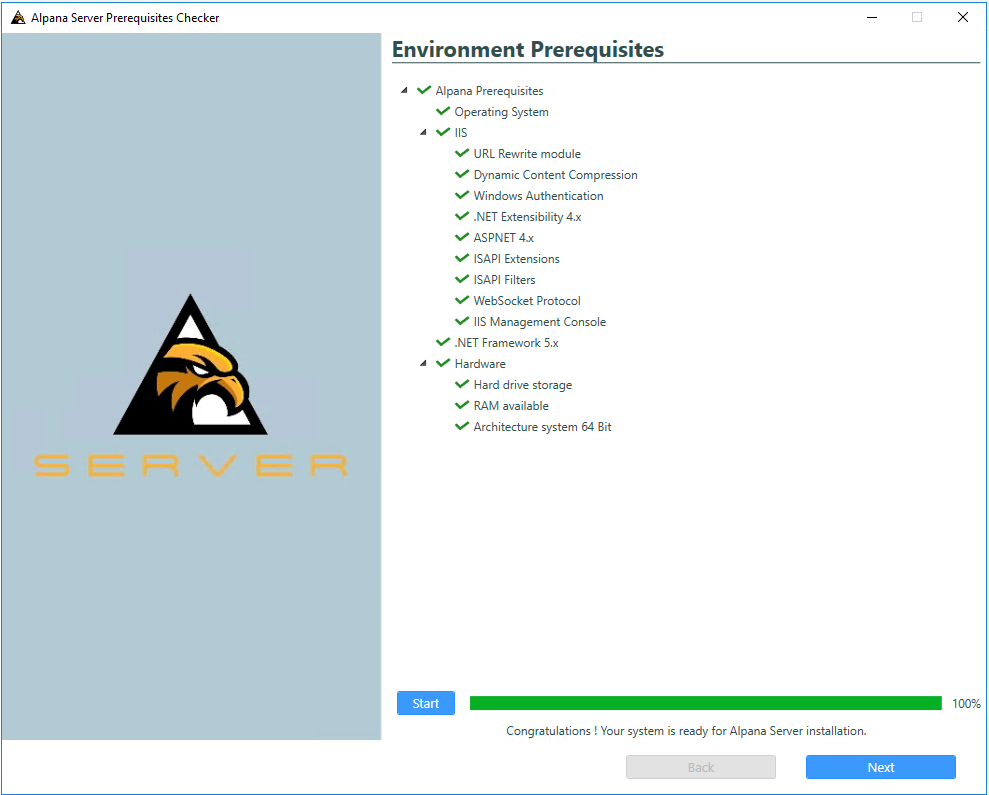This screenshot has width=989, height=795.
Task: Click checkmark beside RAM available
Action: [x=462, y=405]
